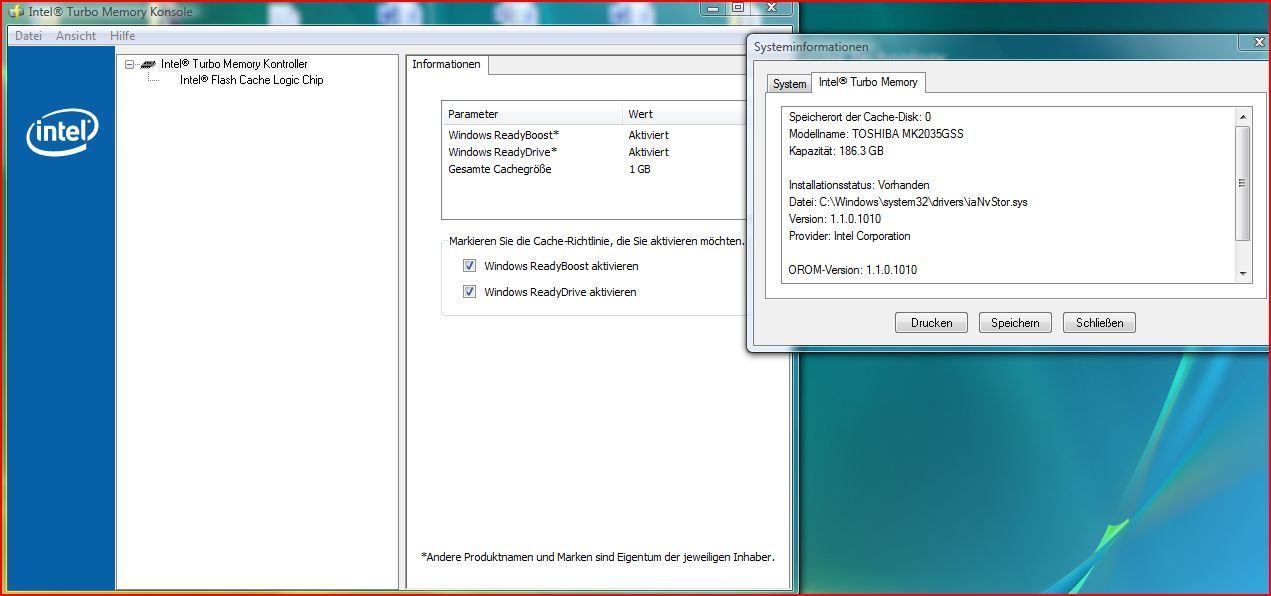The height and width of the screenshot is (596, 1271).
Task: Switch to the Informationen tab
Action: point(447,64)
